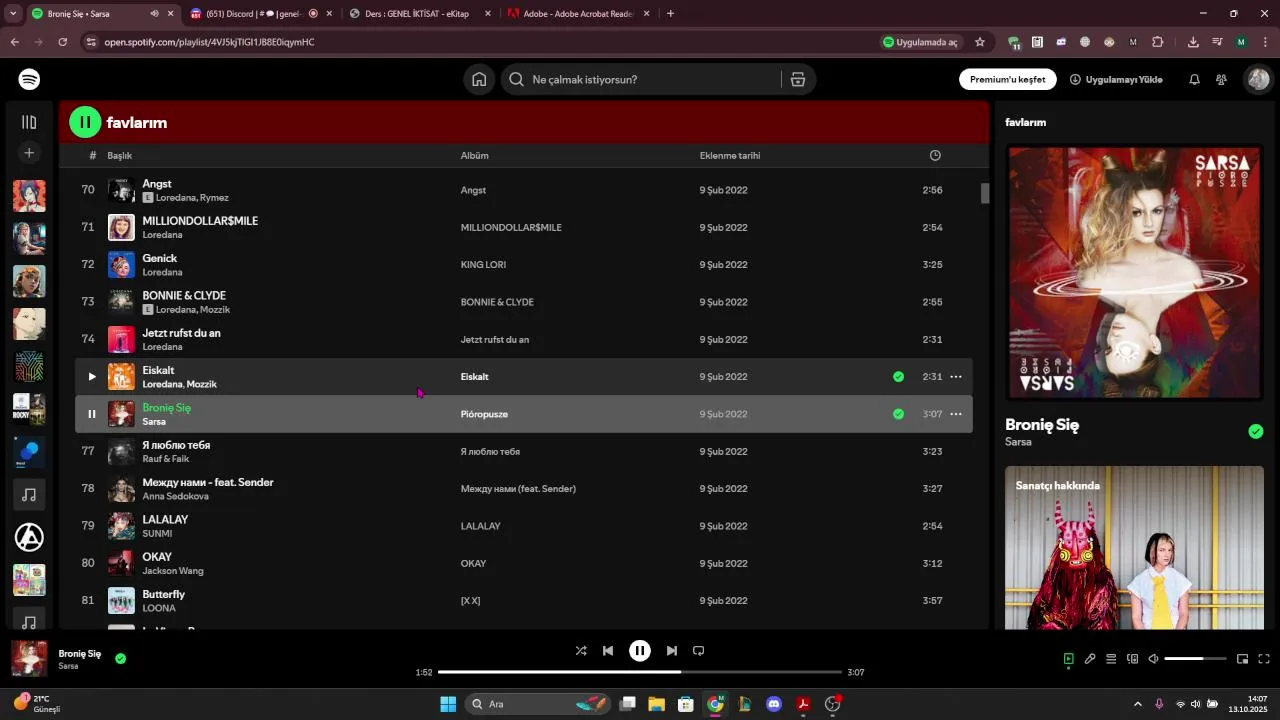Pause Bronię Się using its row pause icon

pos(91,414)
